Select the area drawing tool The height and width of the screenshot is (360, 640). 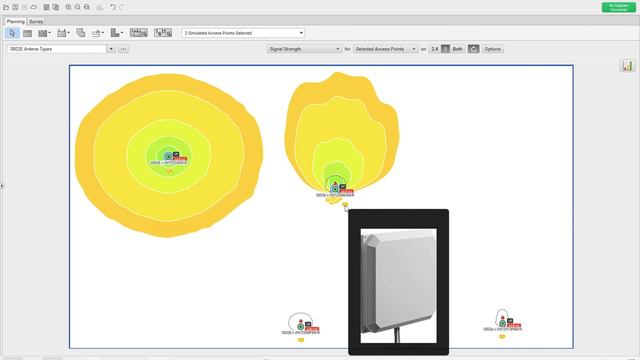coord(42,33)
